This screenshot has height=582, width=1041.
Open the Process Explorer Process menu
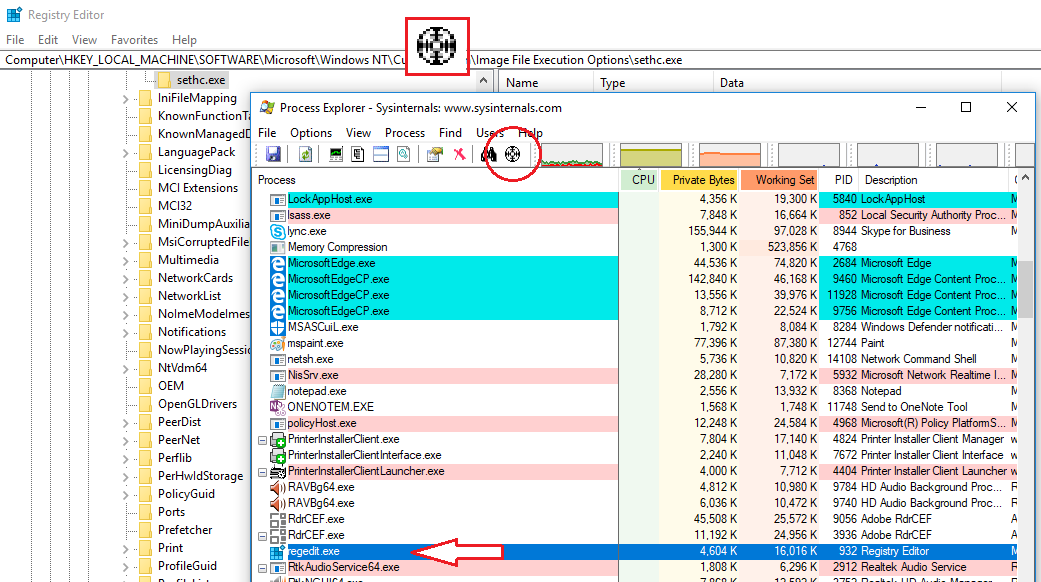pos(405,133)
